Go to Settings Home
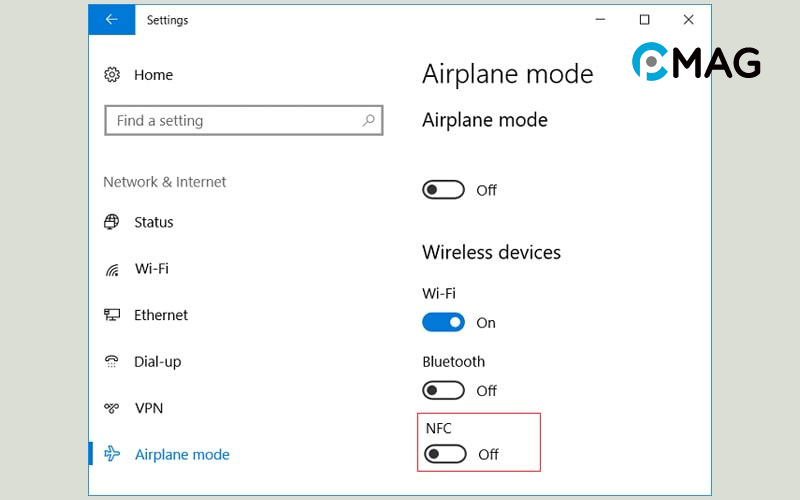800x500 pixels. (153, 75)
